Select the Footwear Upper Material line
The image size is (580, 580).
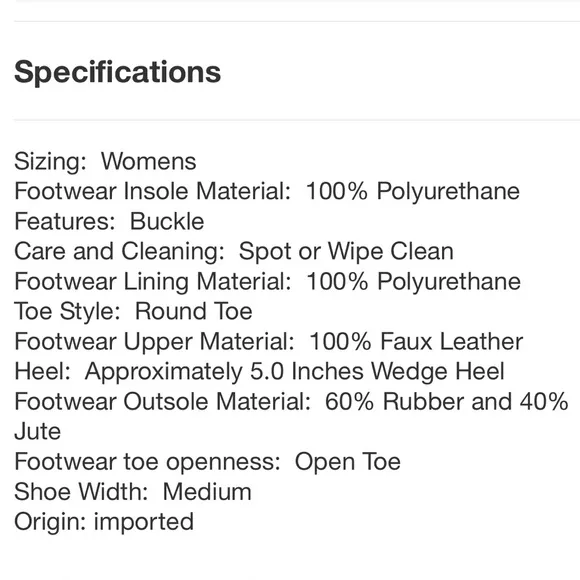point(269,341)
